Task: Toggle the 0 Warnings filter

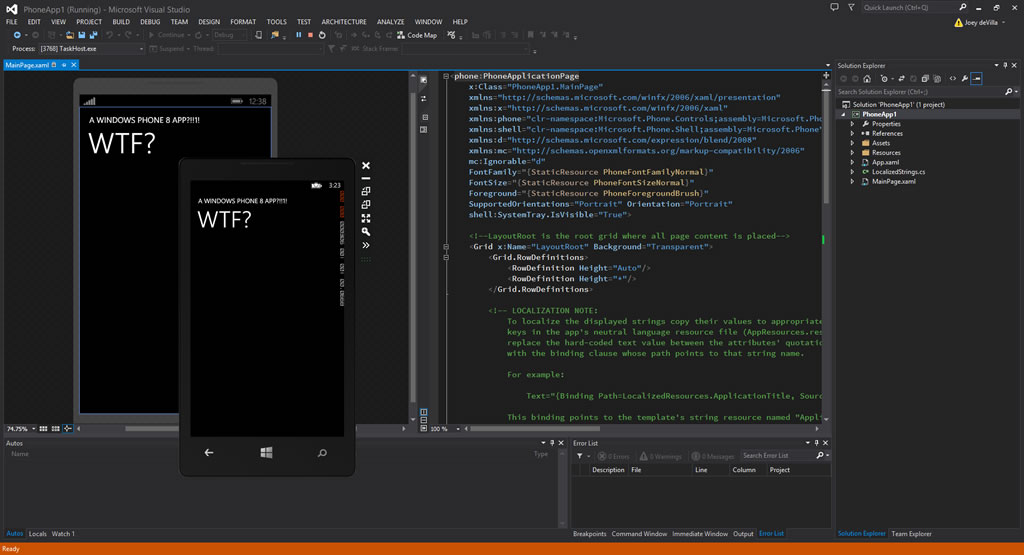Action: click(x=660, y=456)
